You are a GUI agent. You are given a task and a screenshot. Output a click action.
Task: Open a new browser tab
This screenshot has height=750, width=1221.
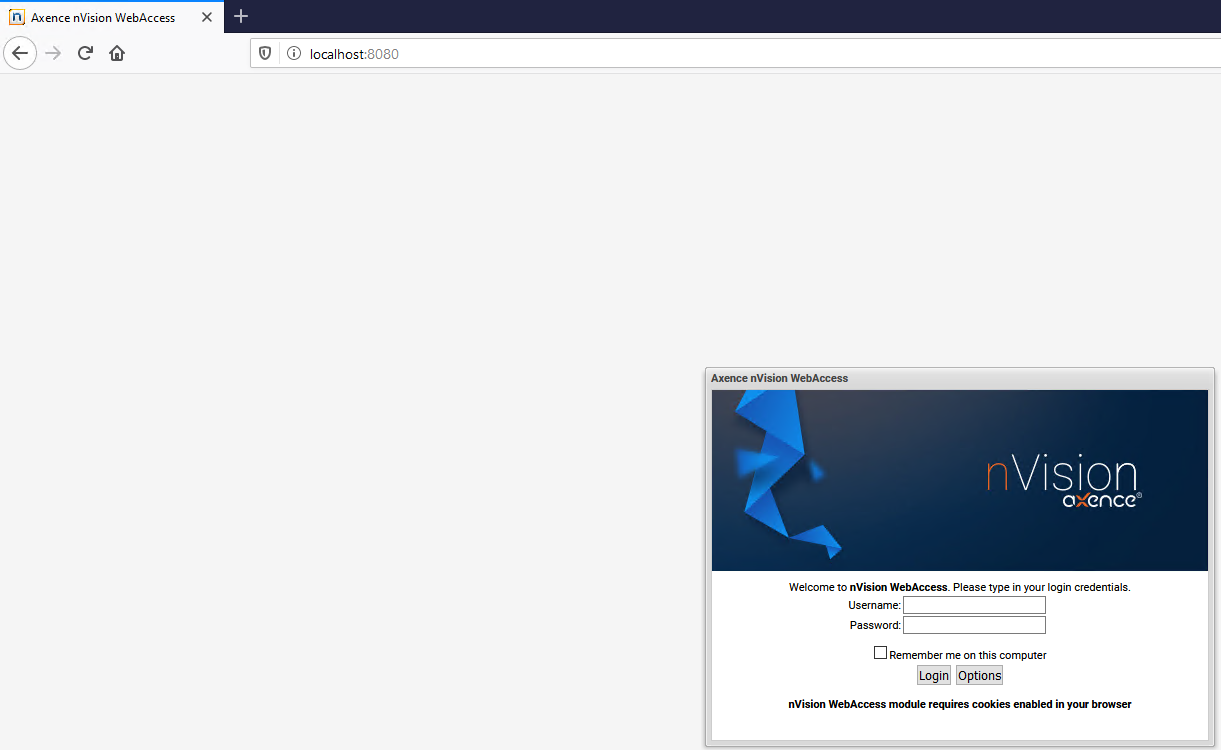(x=241, y=16)
